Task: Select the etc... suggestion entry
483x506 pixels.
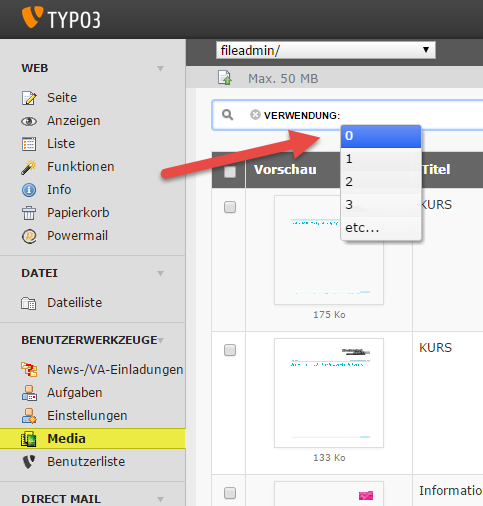Action: click(381, 228)
